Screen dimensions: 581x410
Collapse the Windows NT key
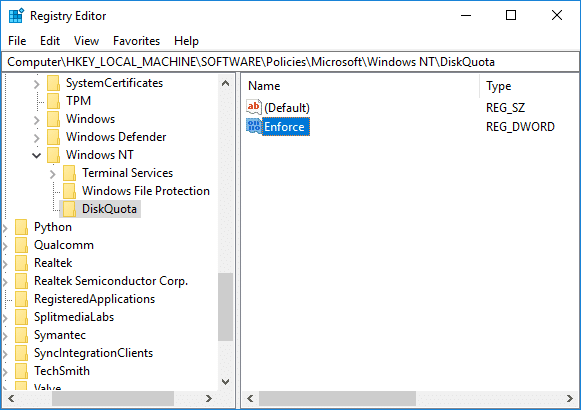pyautogui.click(x=36, y=155)
